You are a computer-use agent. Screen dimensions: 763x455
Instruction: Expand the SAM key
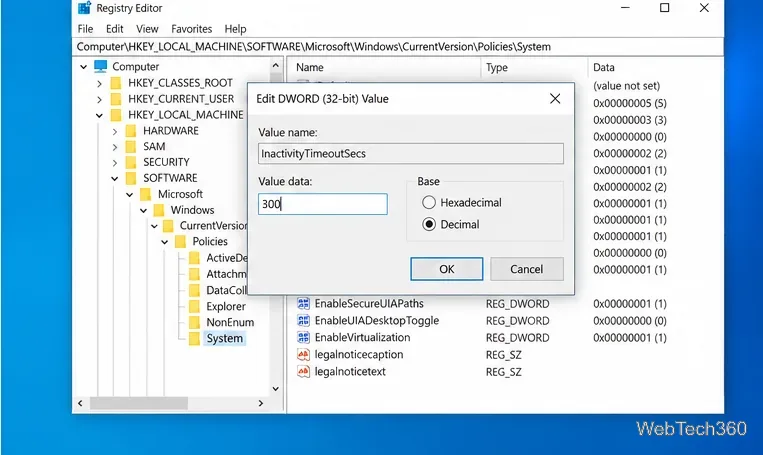tap(115, 147)
